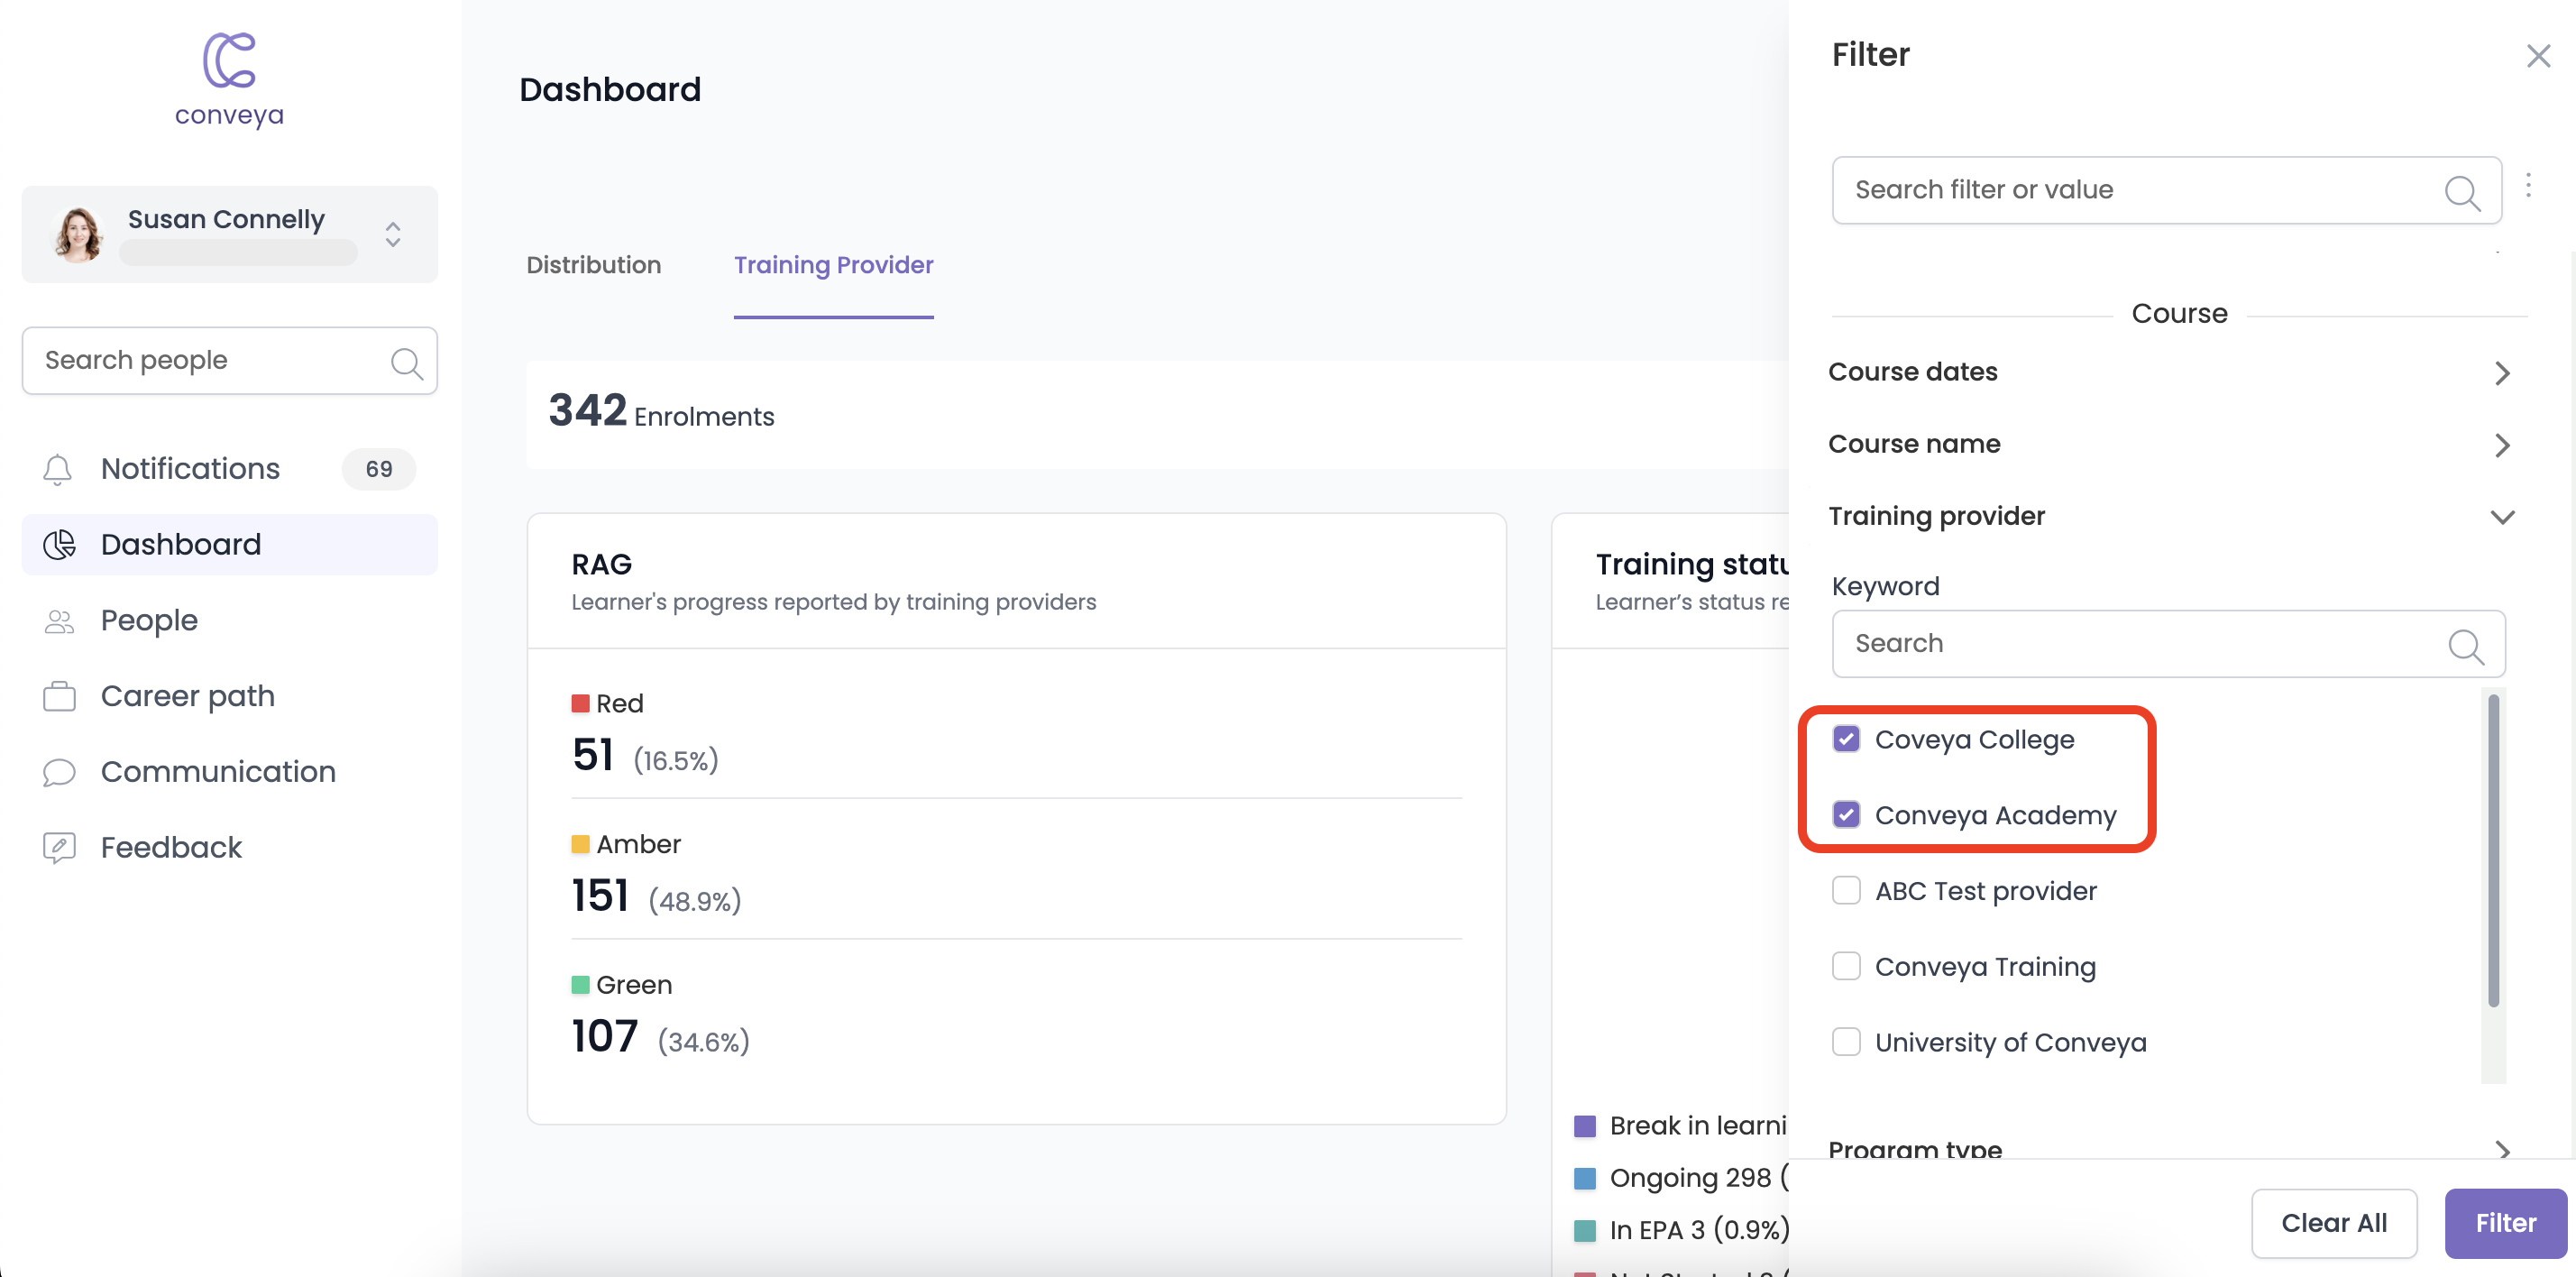Click the 69 notifications badge

[x=378, y=469]
